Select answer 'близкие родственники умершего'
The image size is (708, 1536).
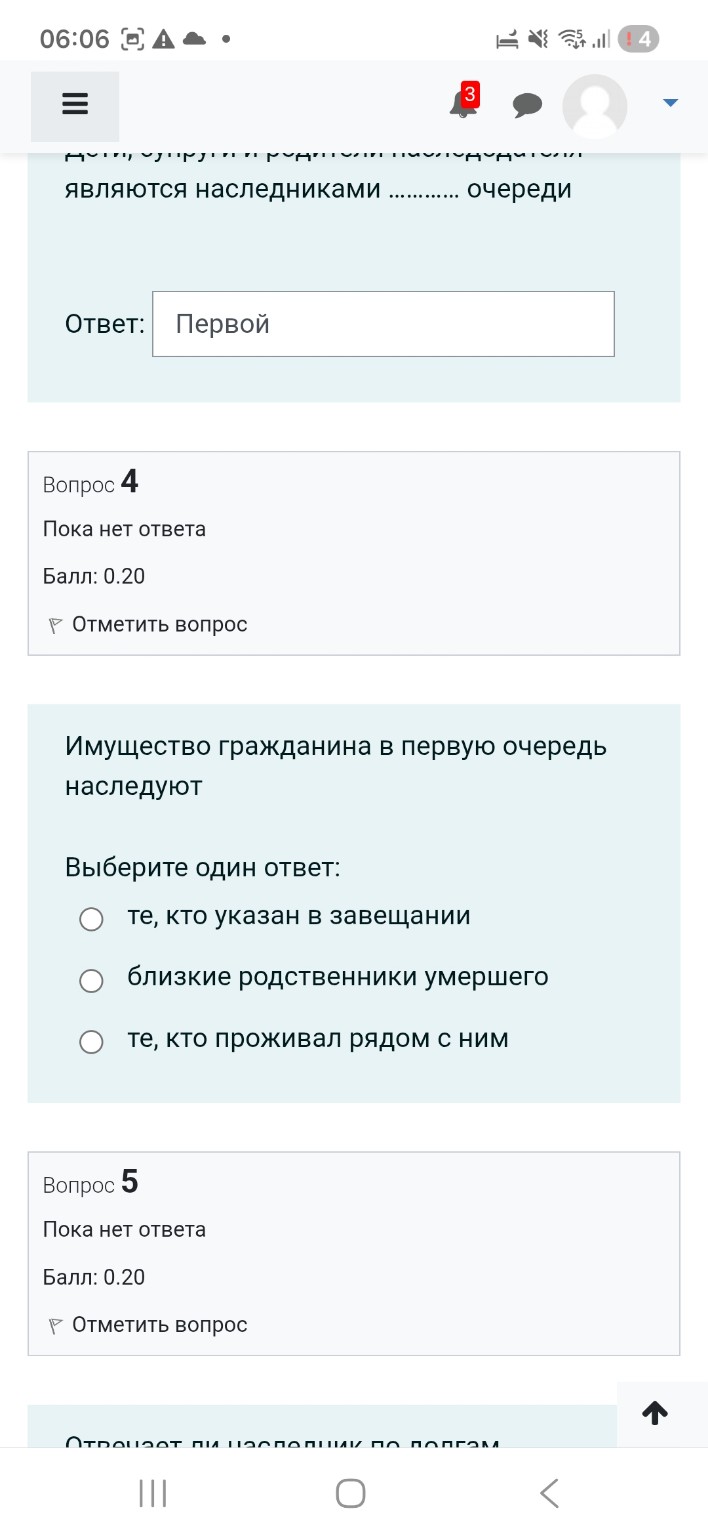click(91, 980)
